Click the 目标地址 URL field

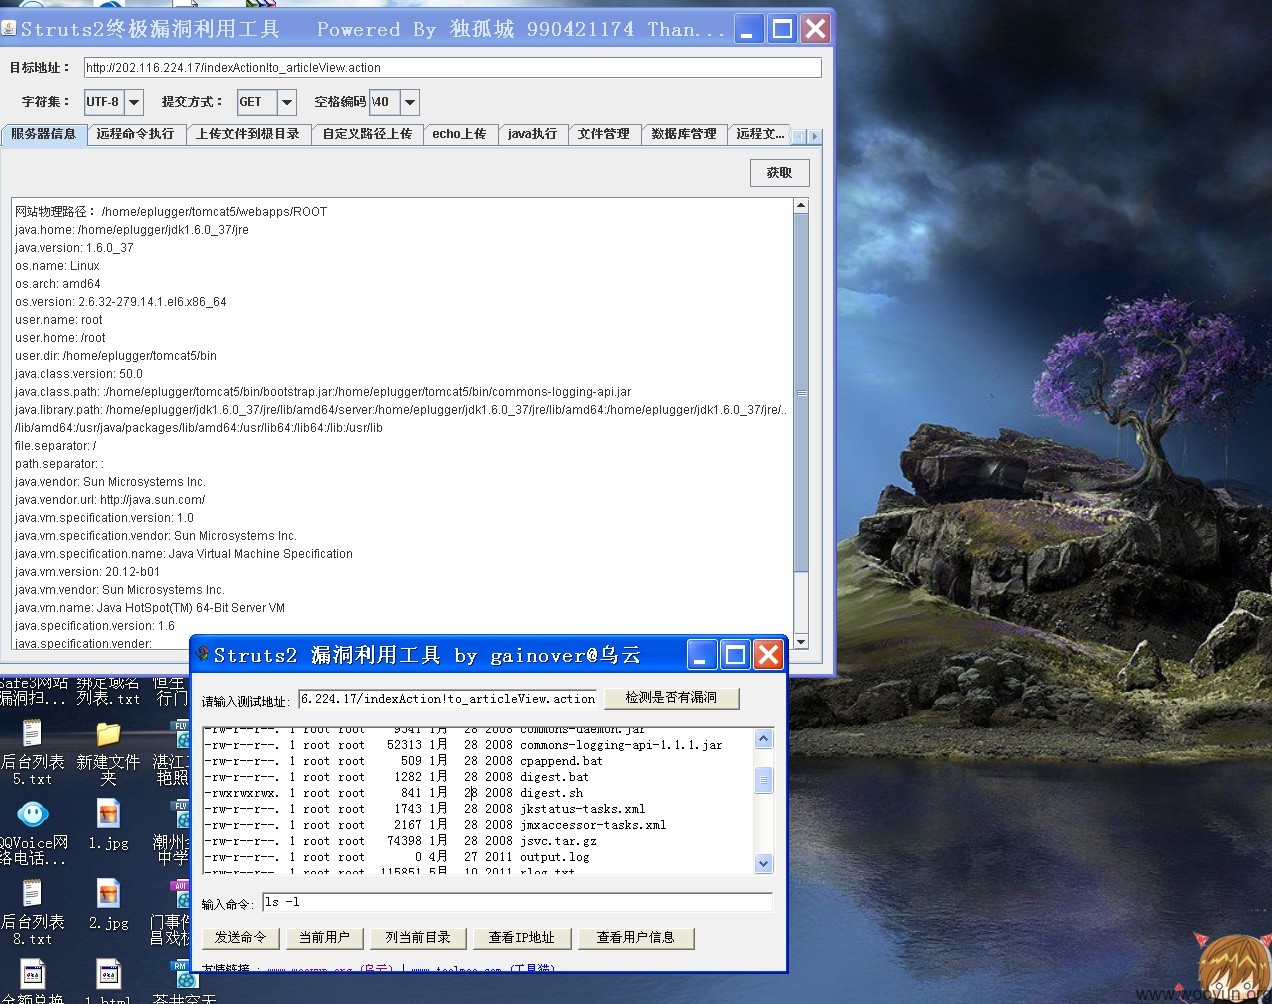(x=452, y=68)
